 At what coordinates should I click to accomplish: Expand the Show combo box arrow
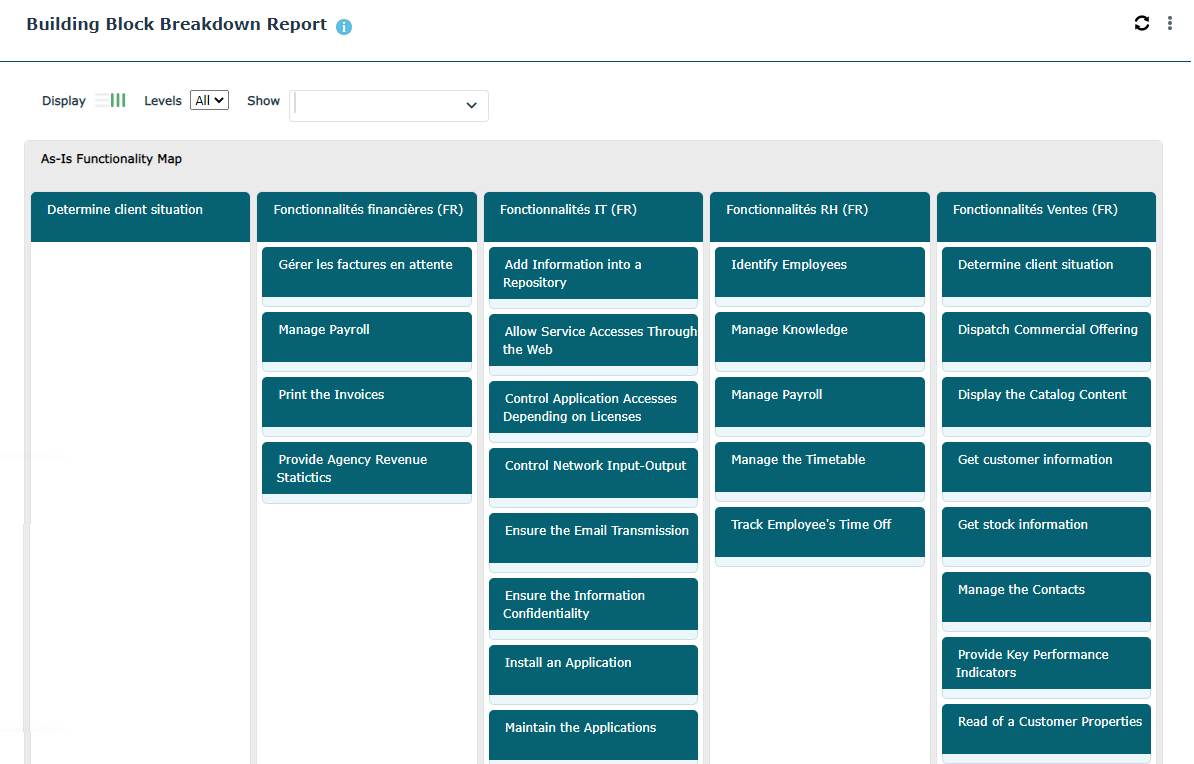[472, 106]
